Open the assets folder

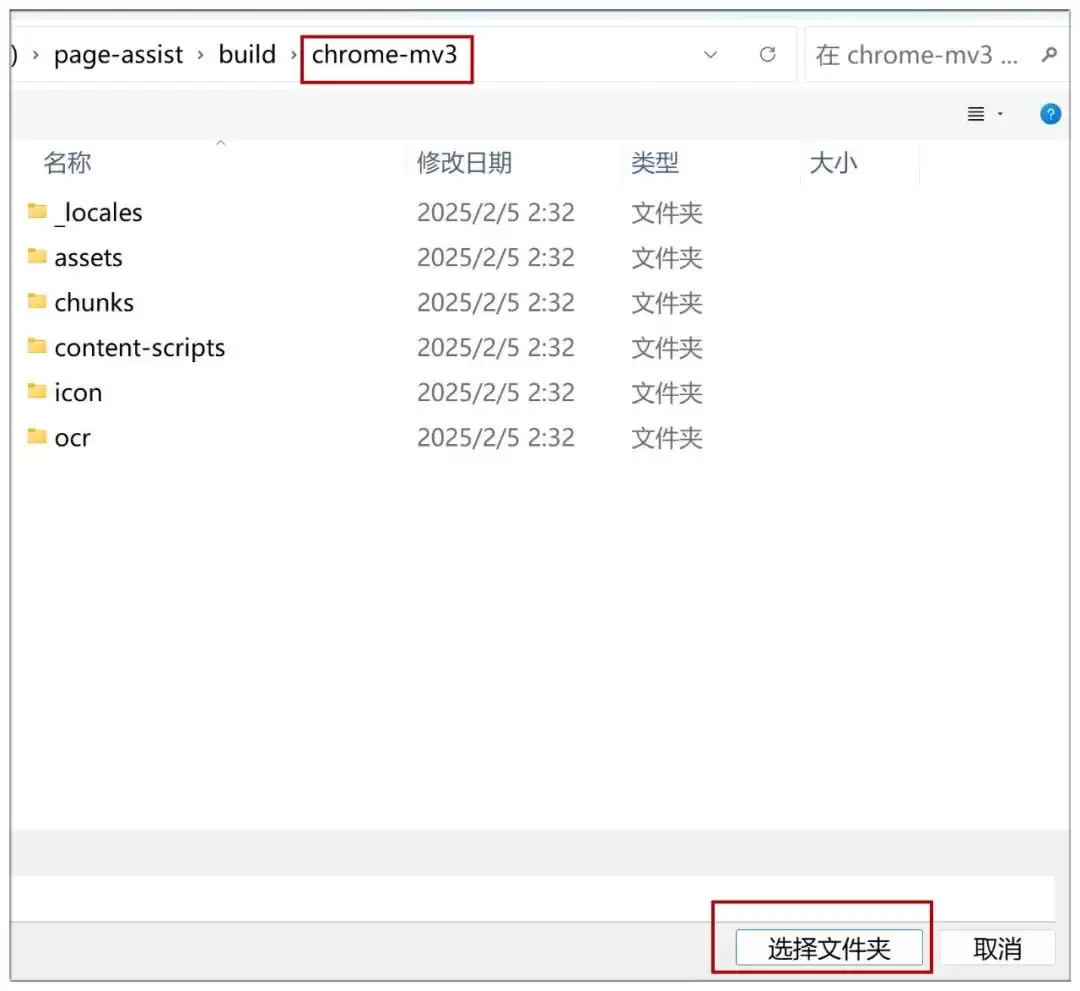pos(87,257)
